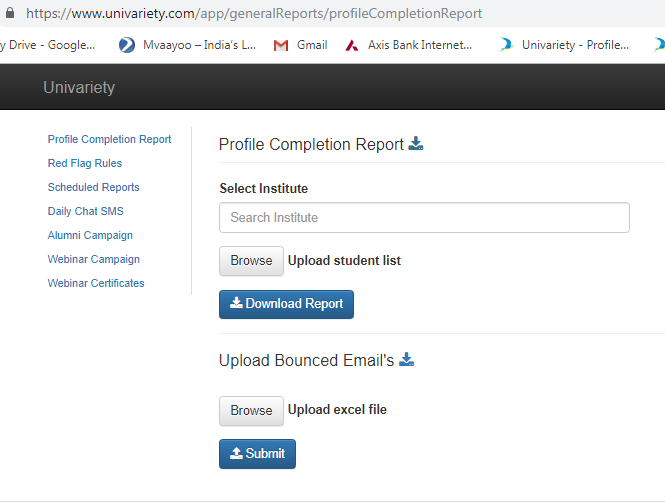This screenshot has height=502, width=665.
Task: Click the Download Report button
Action: (286, 304)
